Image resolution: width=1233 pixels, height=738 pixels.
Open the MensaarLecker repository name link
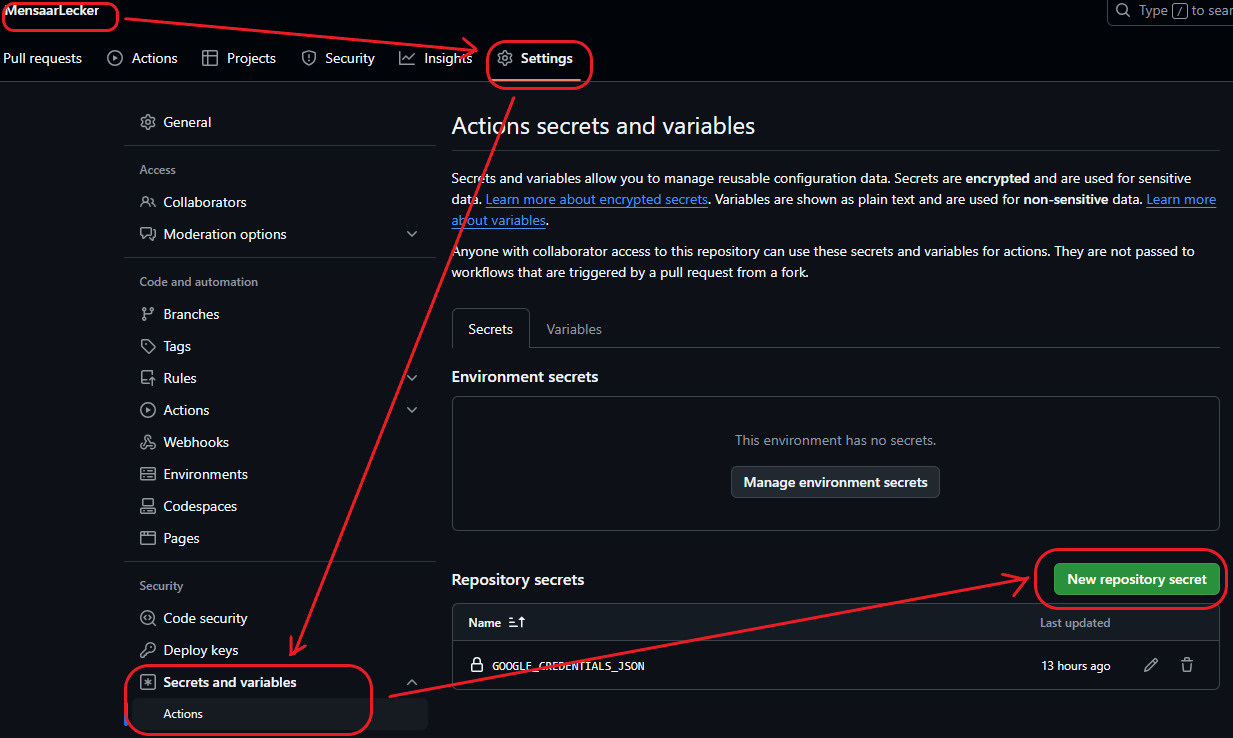[x=52, y=11]
